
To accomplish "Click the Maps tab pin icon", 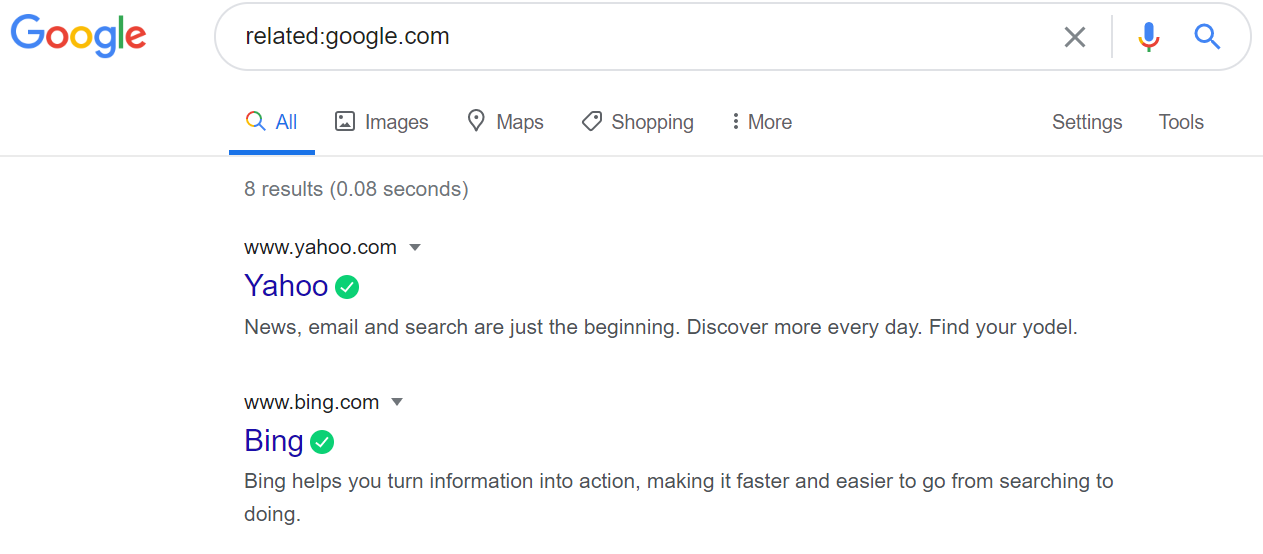I will tap(476, 121).
